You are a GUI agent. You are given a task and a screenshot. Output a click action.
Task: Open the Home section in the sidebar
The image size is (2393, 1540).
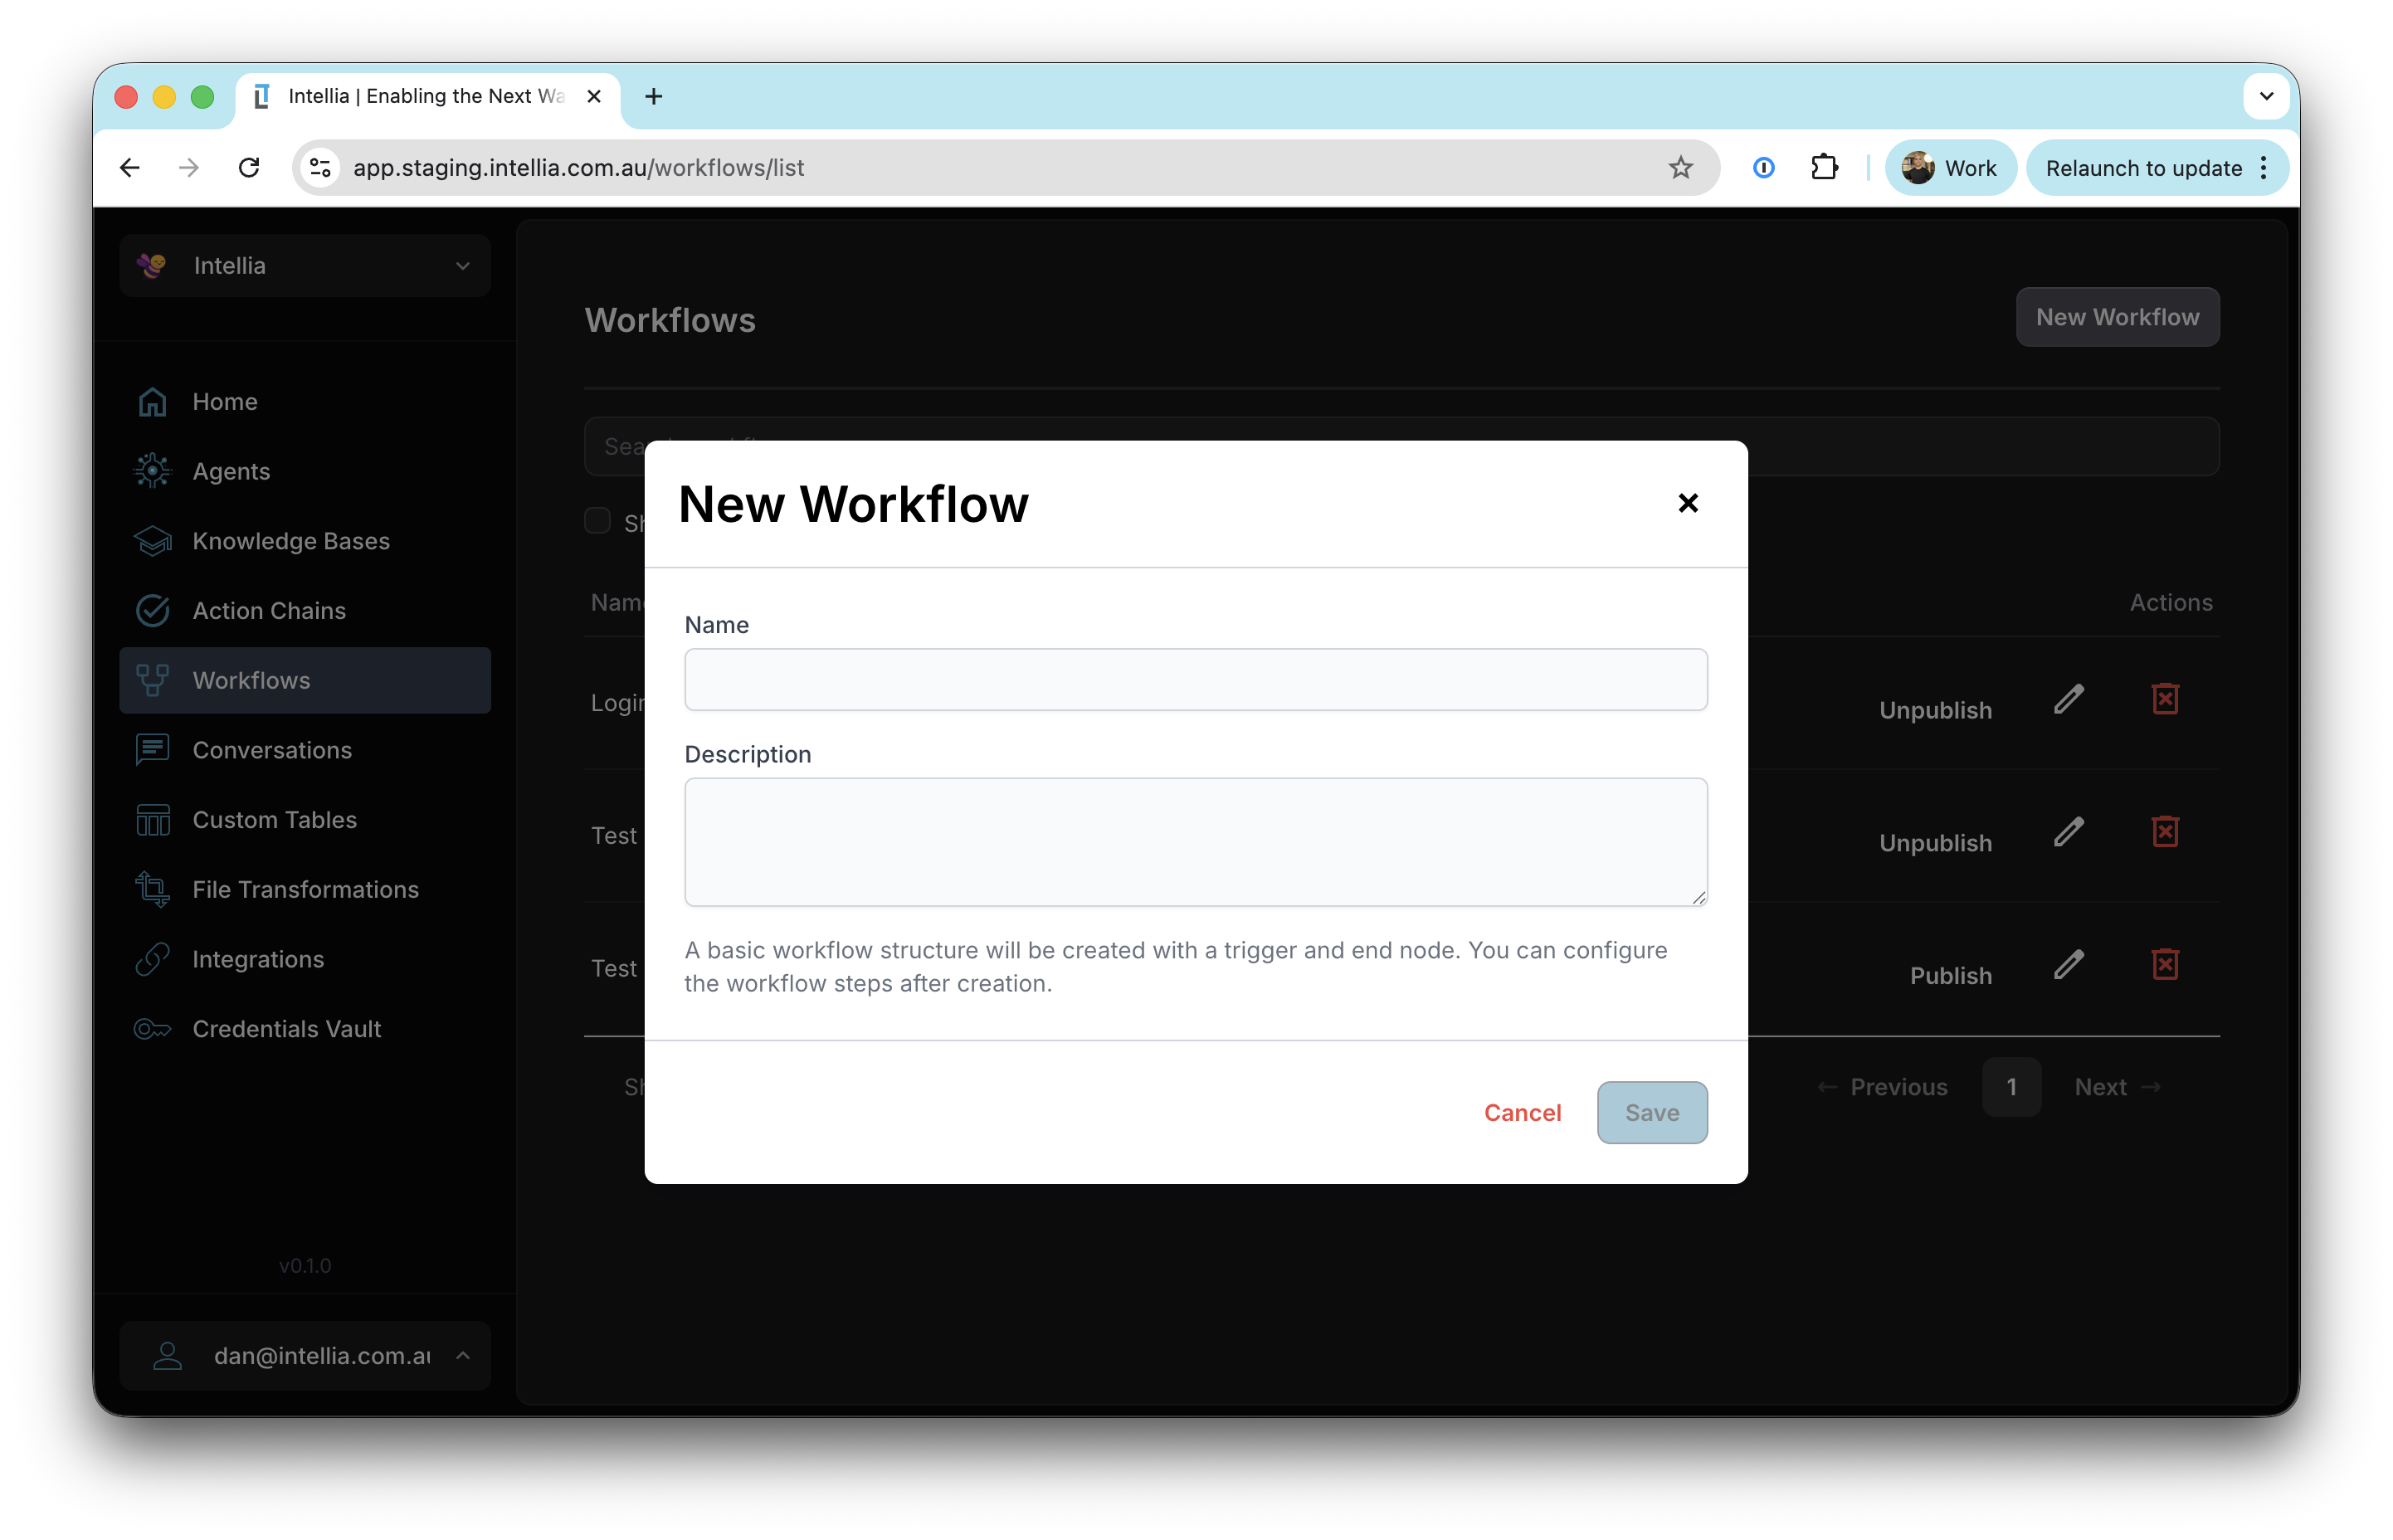tap(224, 401)
